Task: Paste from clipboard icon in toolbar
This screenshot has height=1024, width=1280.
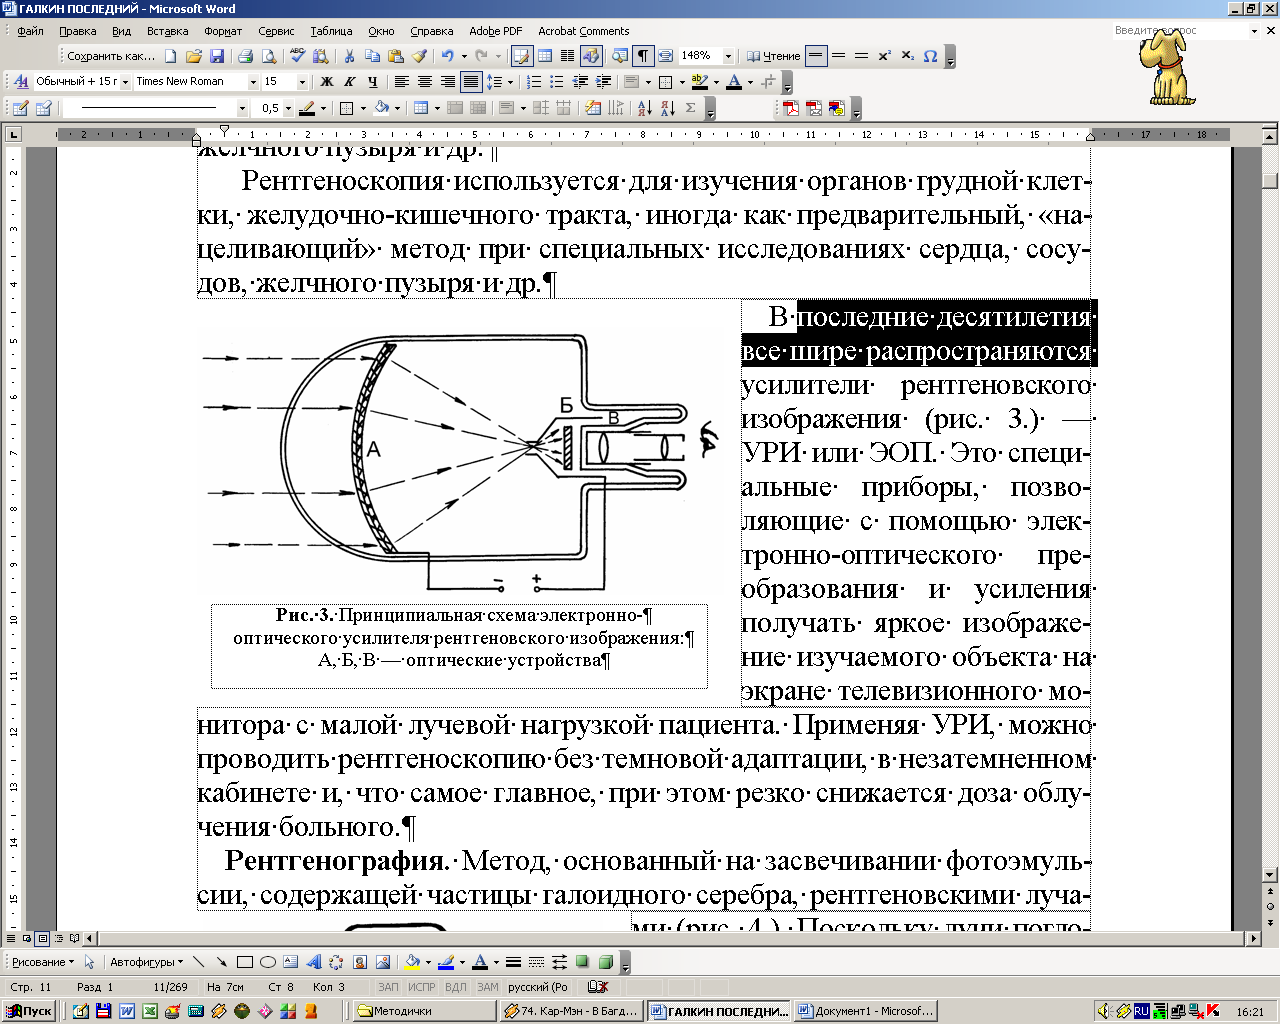Action: point(395,56)
